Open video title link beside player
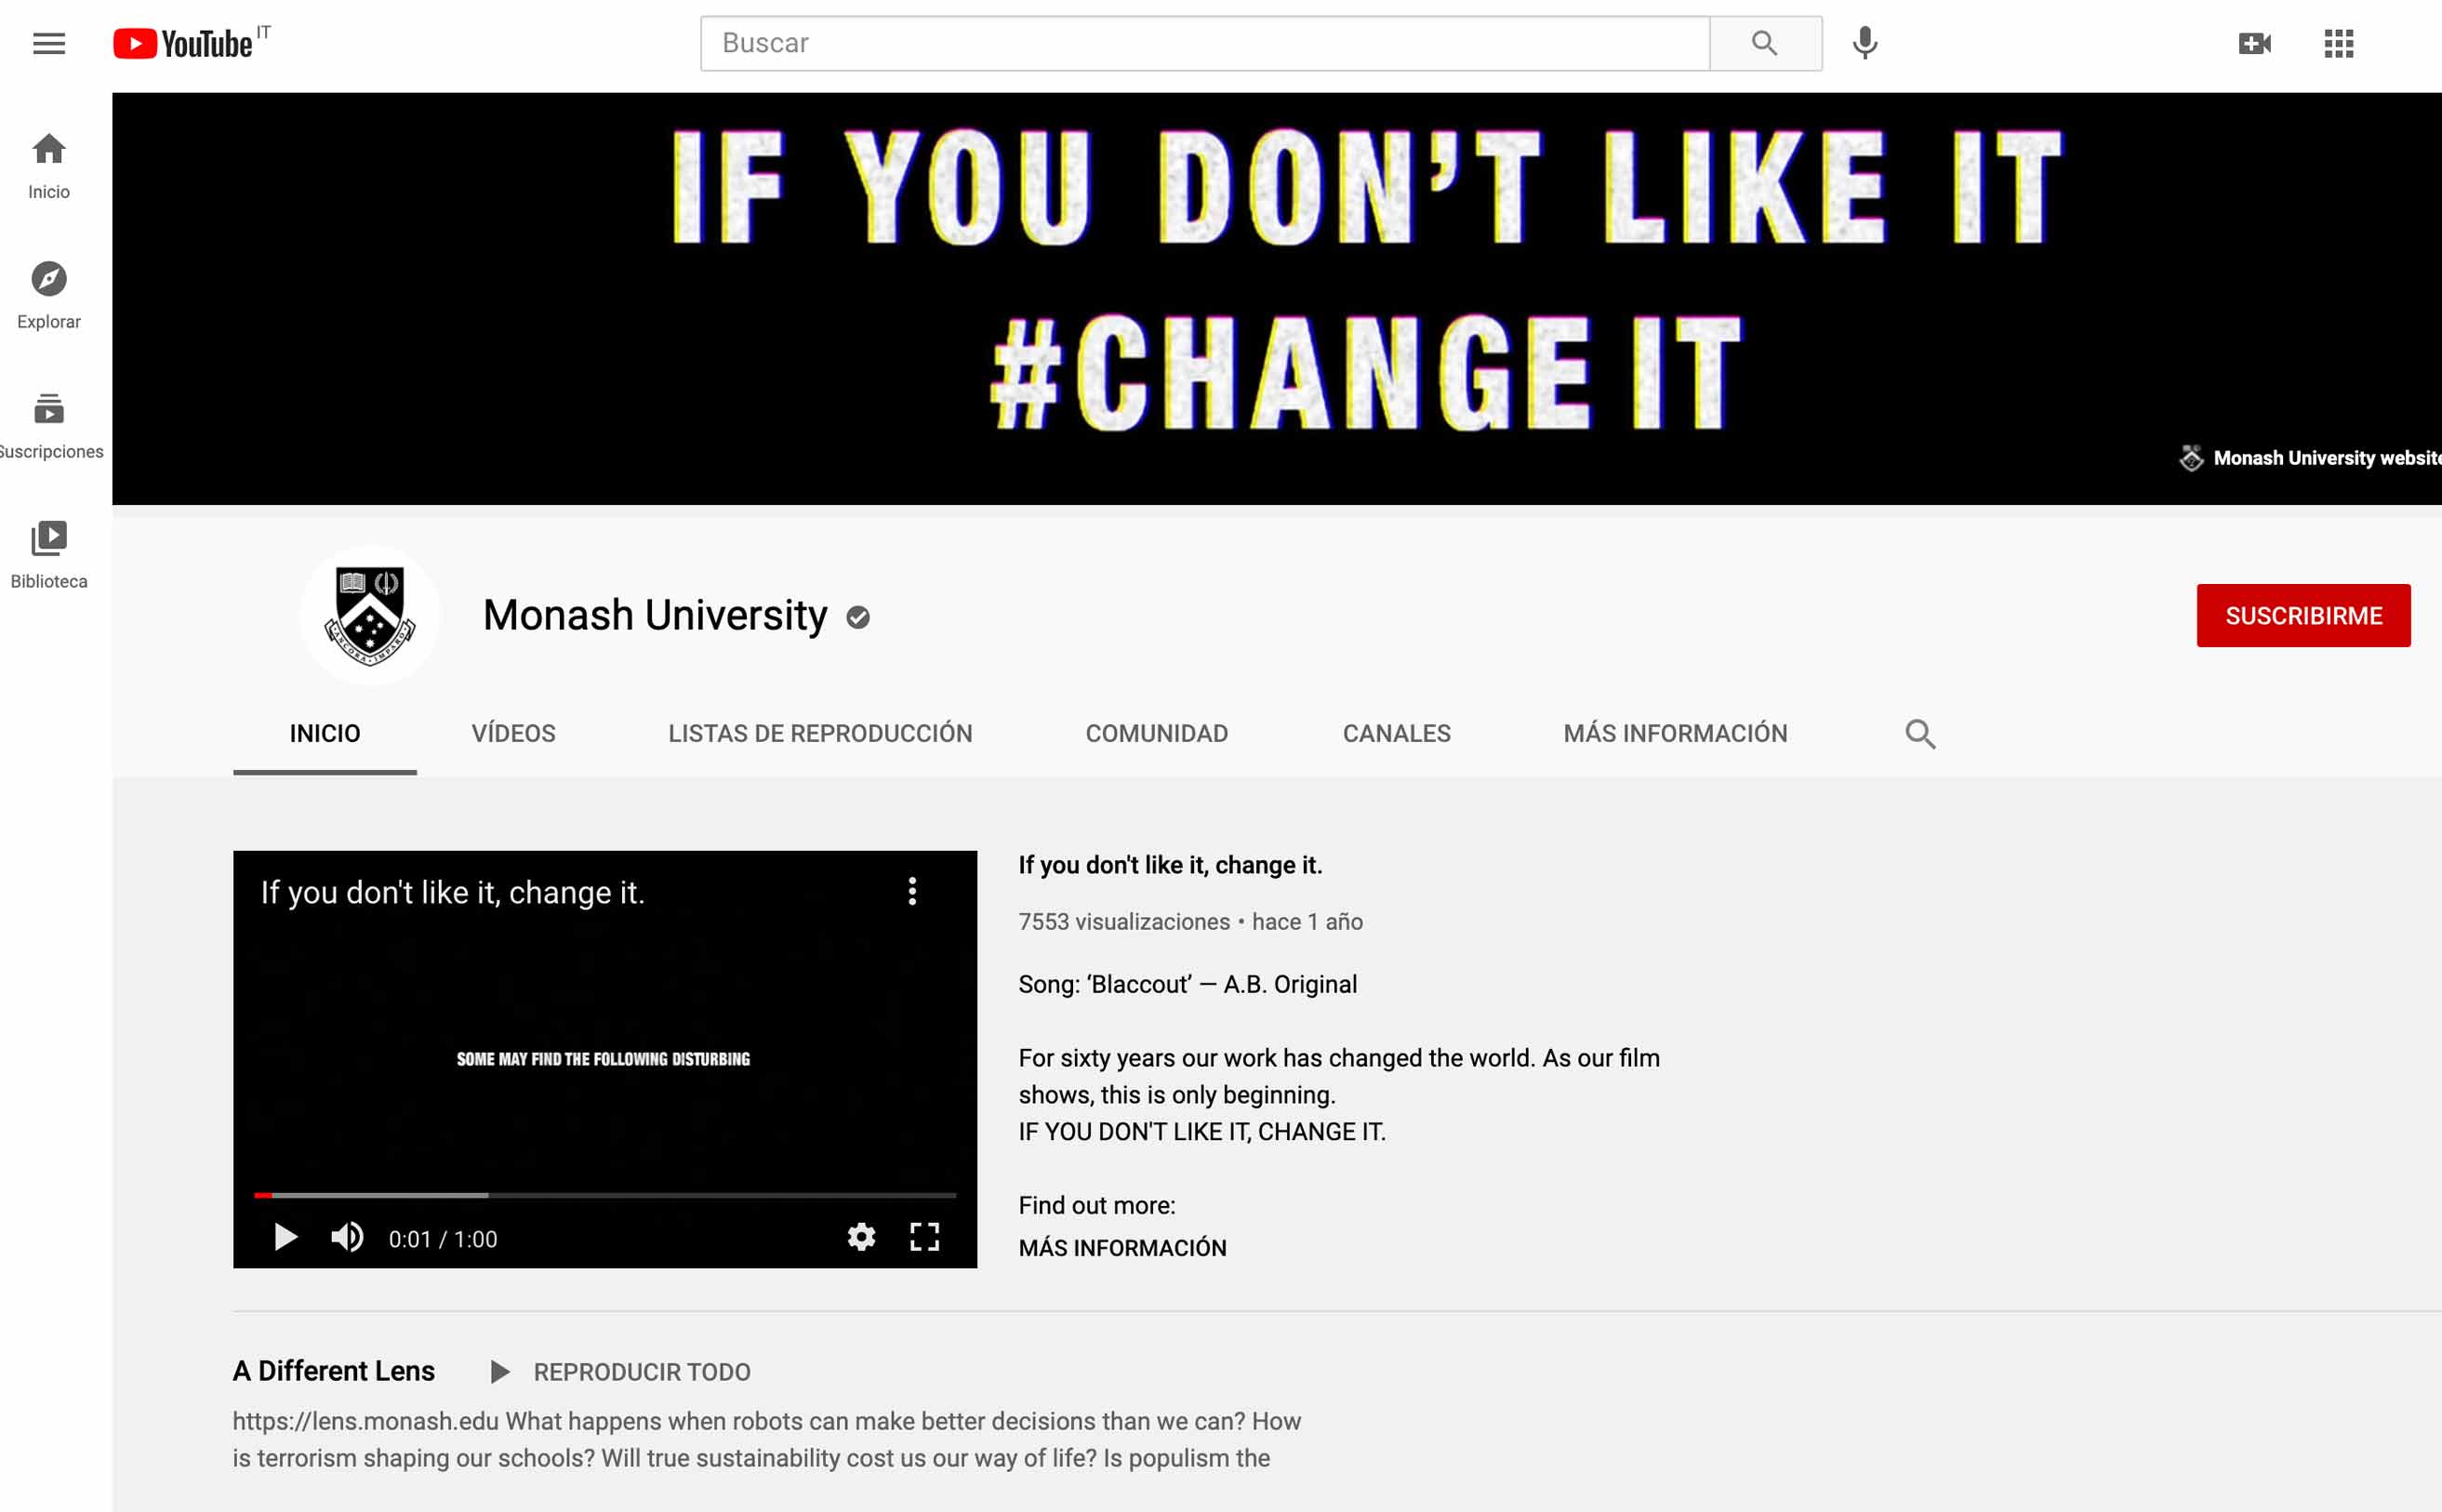Image resolution: width=2442 pixels, height=1512 pixels. 1170,865
